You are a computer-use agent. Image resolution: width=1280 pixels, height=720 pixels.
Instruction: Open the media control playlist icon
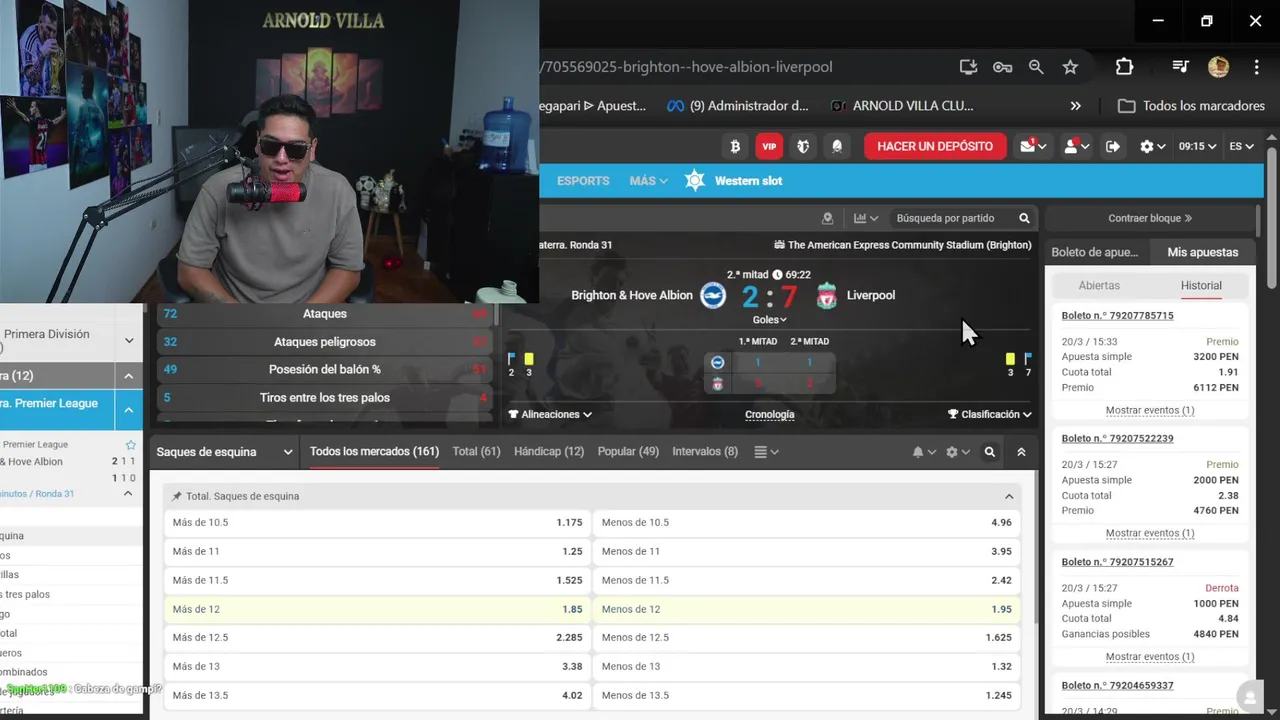1180,67
